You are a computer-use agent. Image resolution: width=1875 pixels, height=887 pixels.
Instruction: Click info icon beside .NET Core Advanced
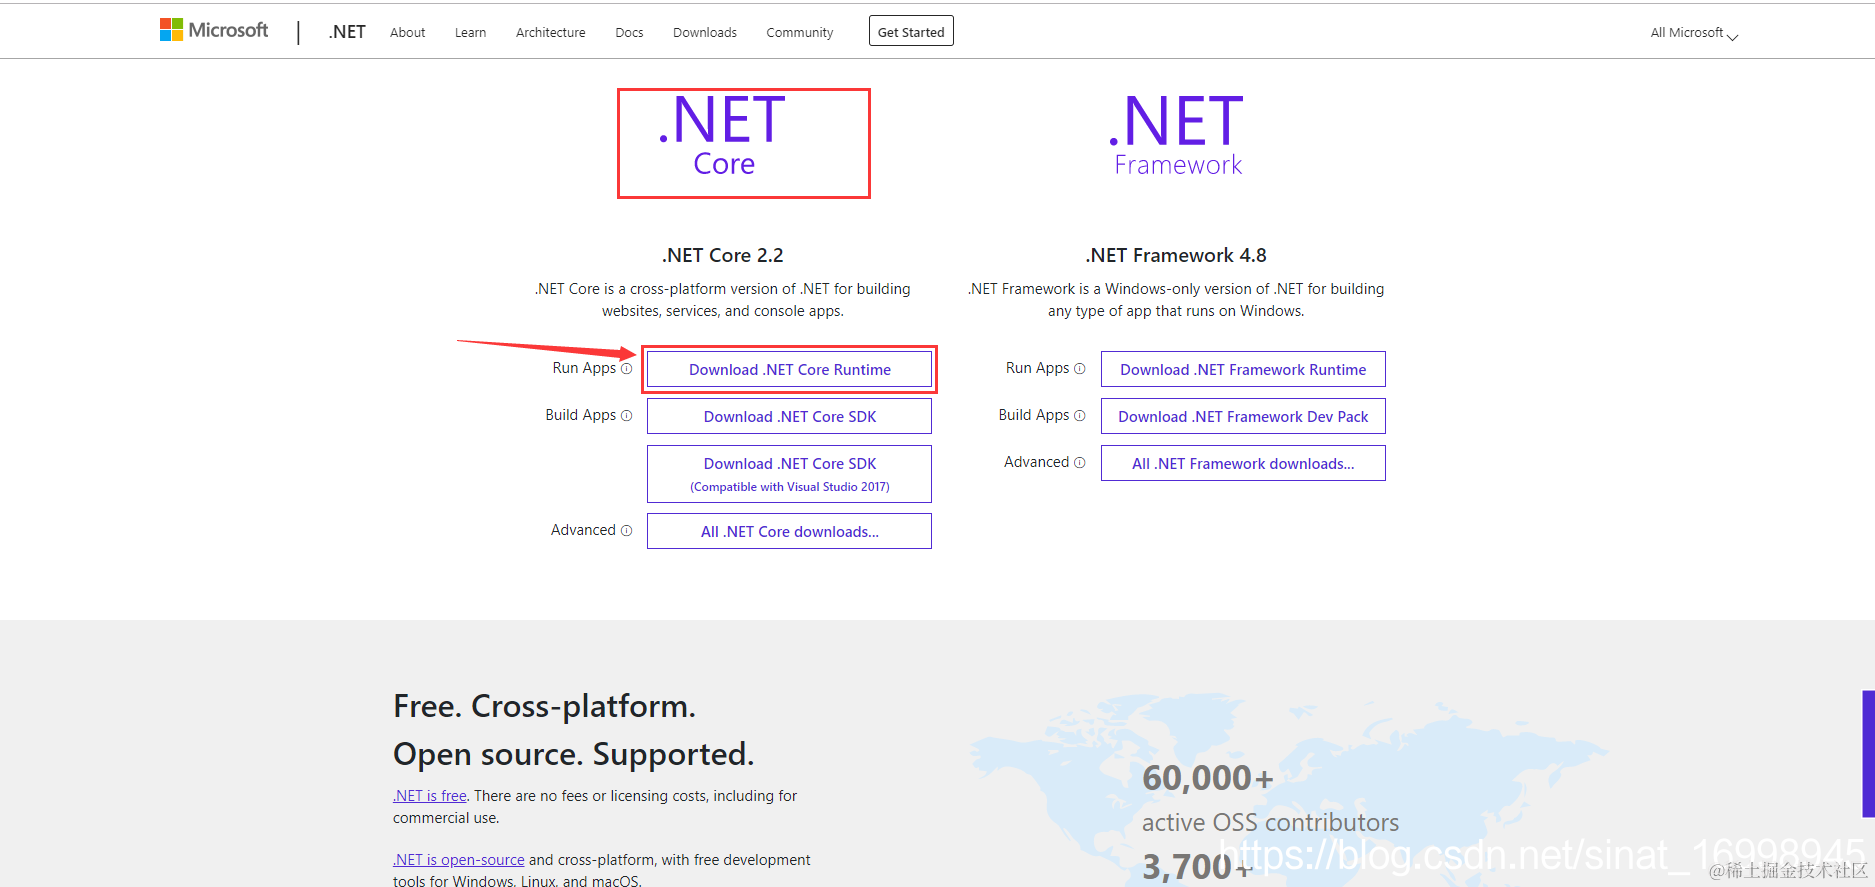627,531
